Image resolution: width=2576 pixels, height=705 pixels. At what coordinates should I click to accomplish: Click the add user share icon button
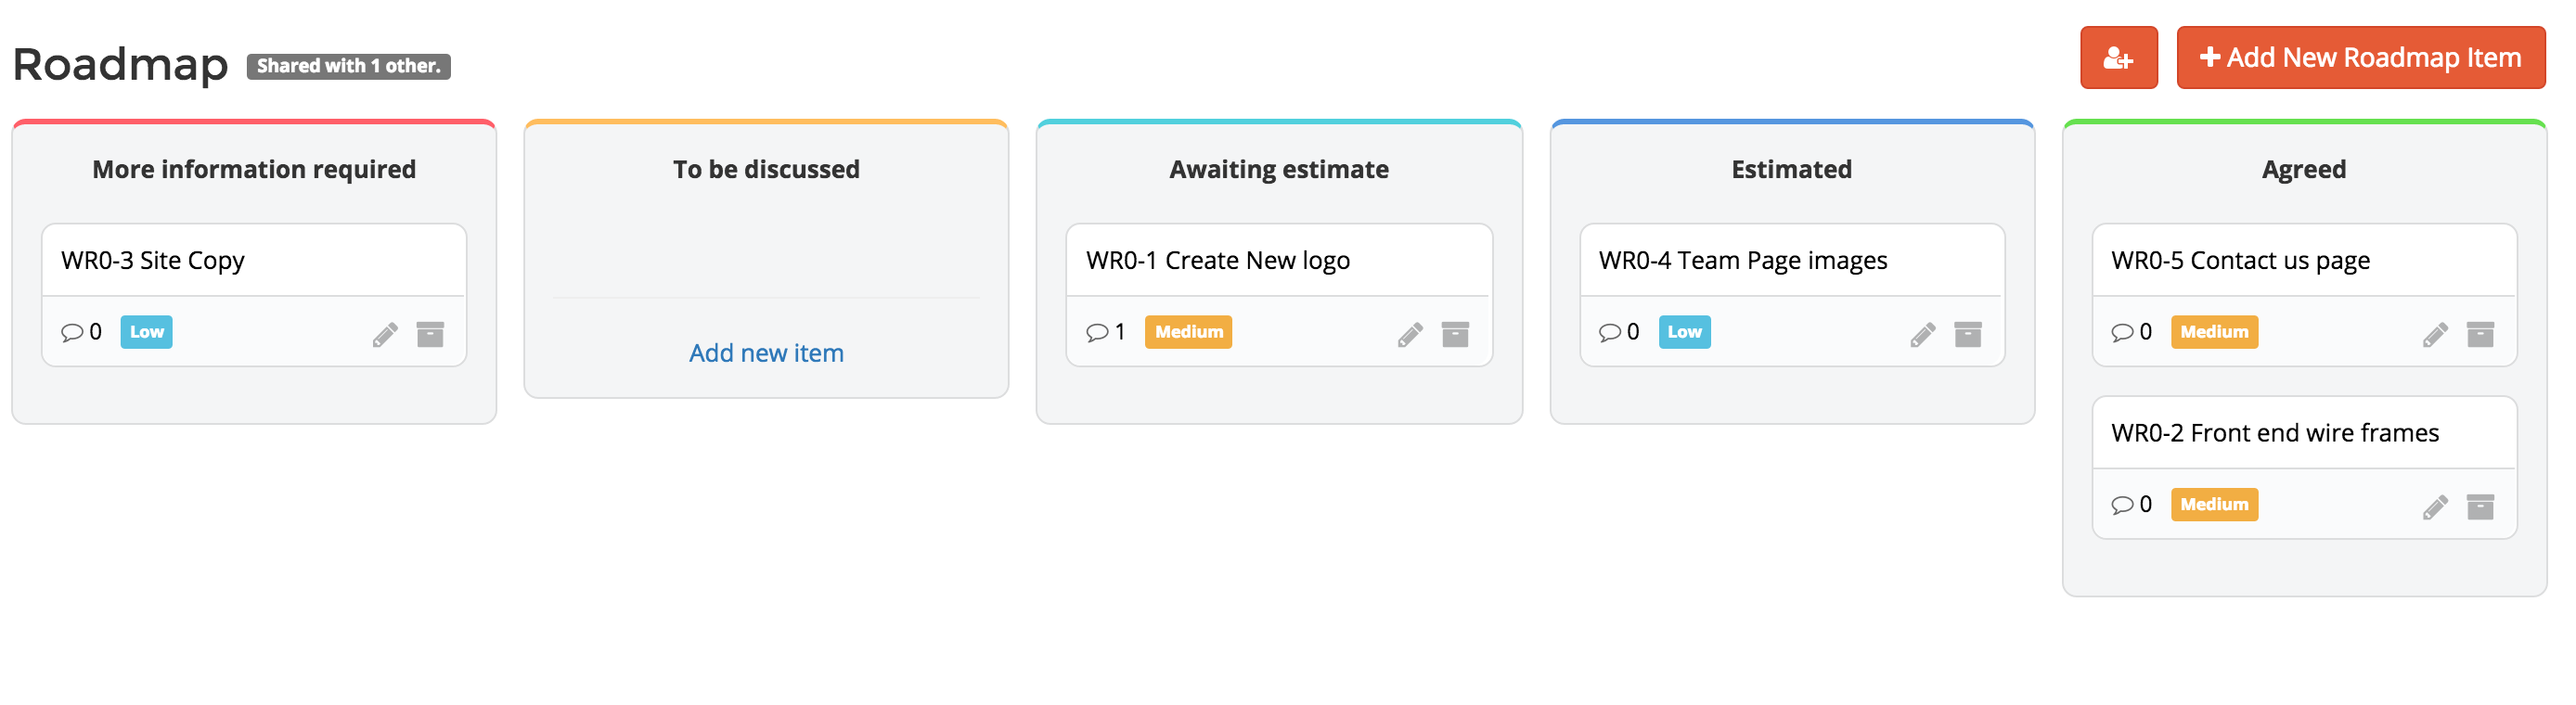(x=2118, y=58)
